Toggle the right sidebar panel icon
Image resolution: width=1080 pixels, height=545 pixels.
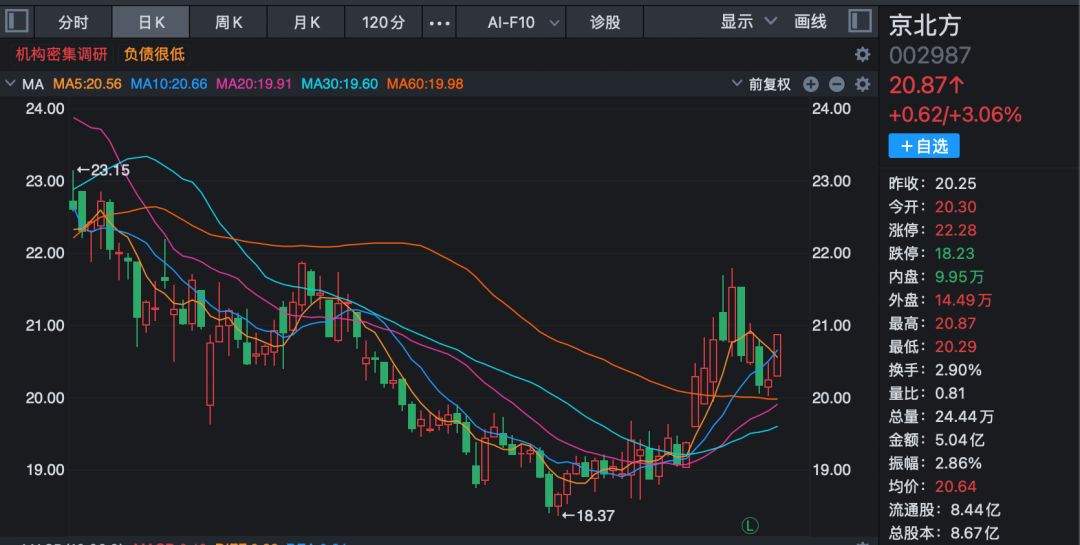click(x=859, y=21)
